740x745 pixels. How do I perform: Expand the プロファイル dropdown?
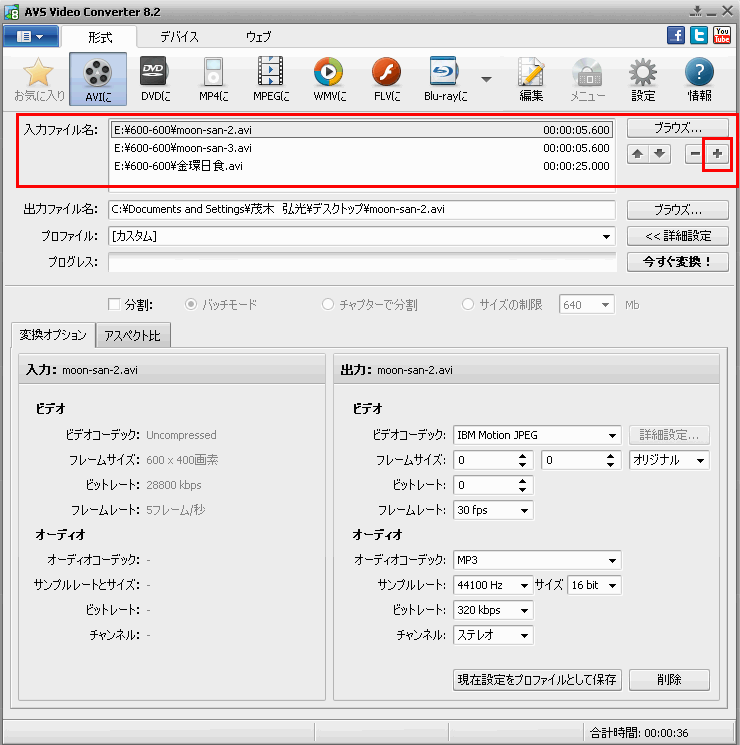pos(606,236)
